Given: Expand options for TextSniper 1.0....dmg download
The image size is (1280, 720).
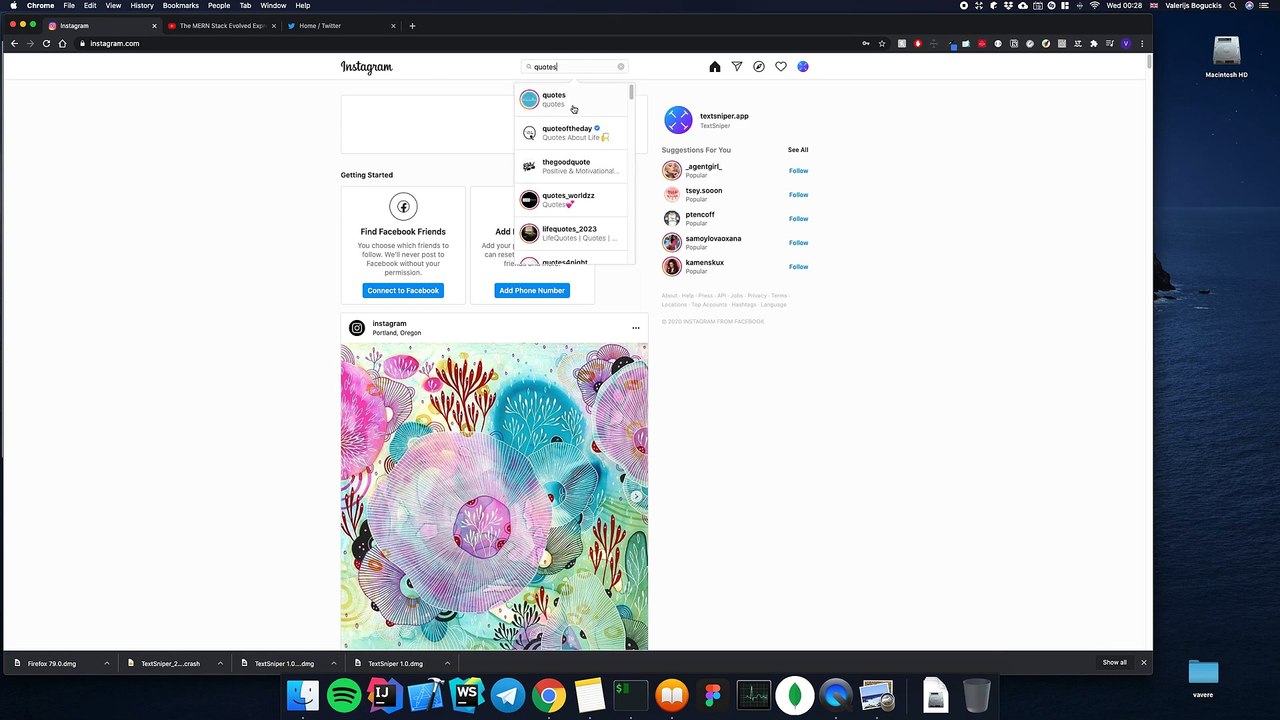Looking at the screenshot, I should (x=334, y=663).
